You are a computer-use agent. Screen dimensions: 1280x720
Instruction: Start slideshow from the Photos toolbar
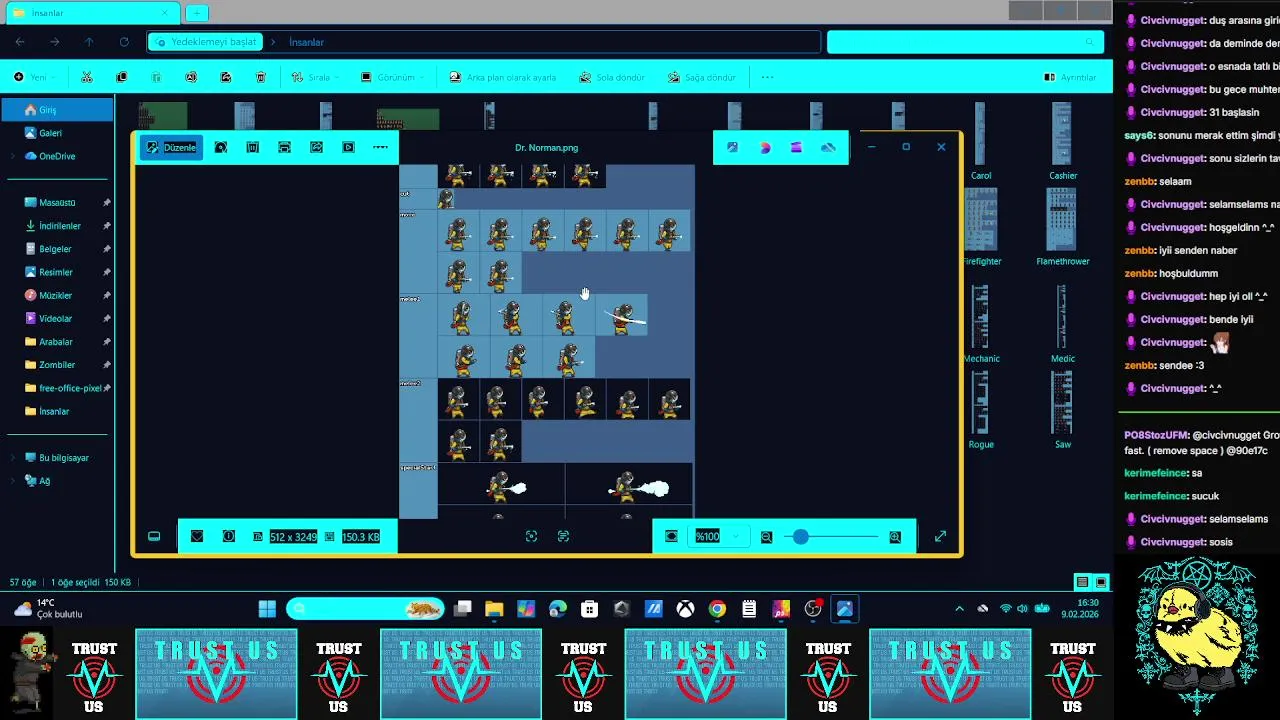coord(348,147)
